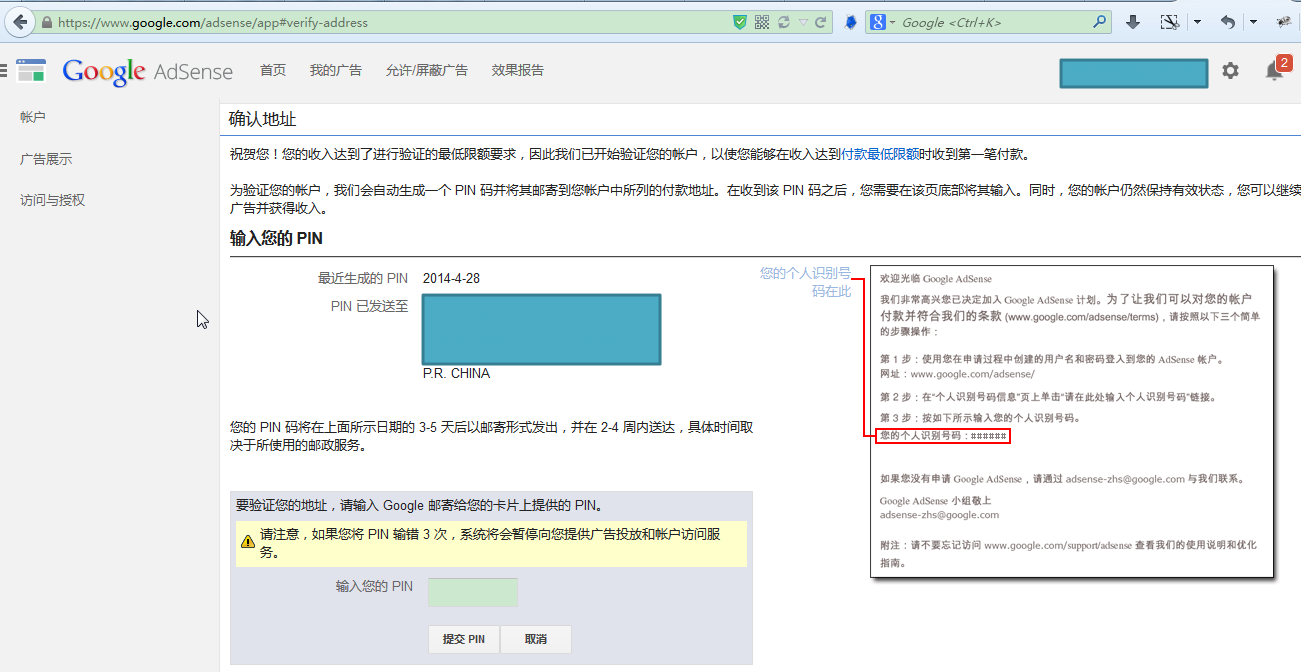Image resolution: width=1301 pixels, height=672 pixels.
Task: Open the 首页 navigation tab
Action: coord(273,70)
